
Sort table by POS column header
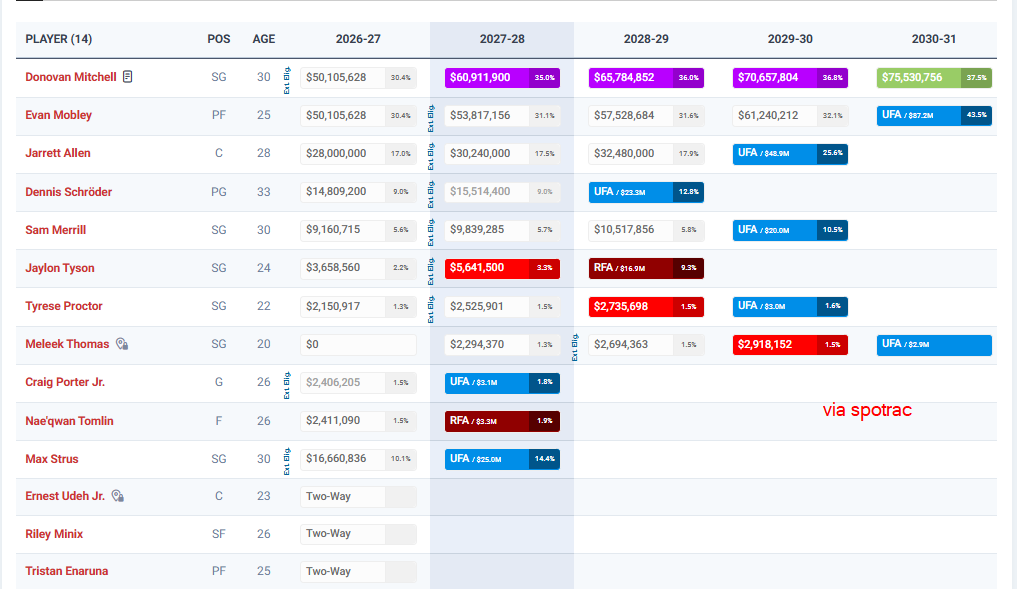[x=219, y=39]
